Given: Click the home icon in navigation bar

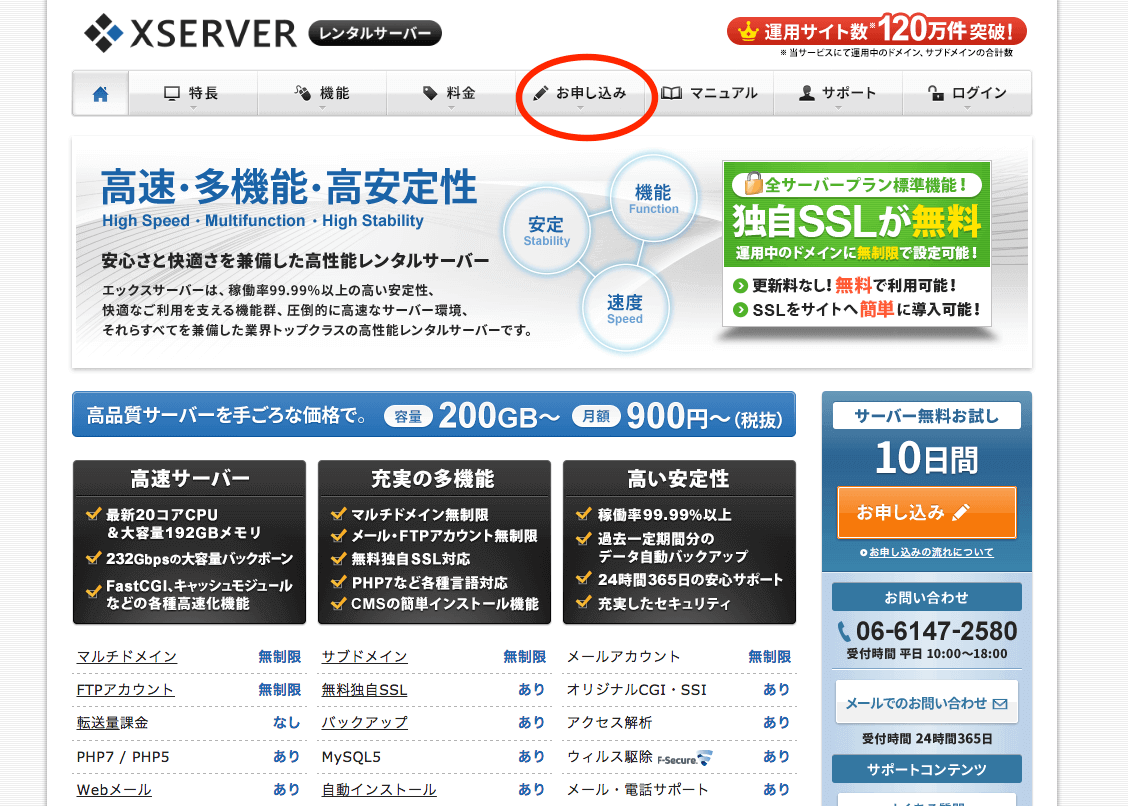Looking at the screenshot, I should pyautogui.click(x=100, y=94).
